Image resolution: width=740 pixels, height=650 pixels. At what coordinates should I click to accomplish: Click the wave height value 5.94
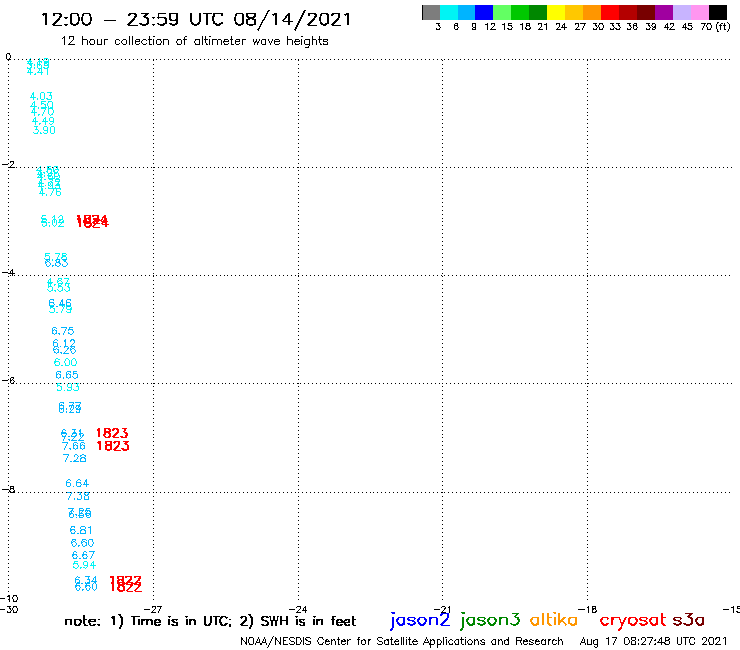(x=84, y=565)
